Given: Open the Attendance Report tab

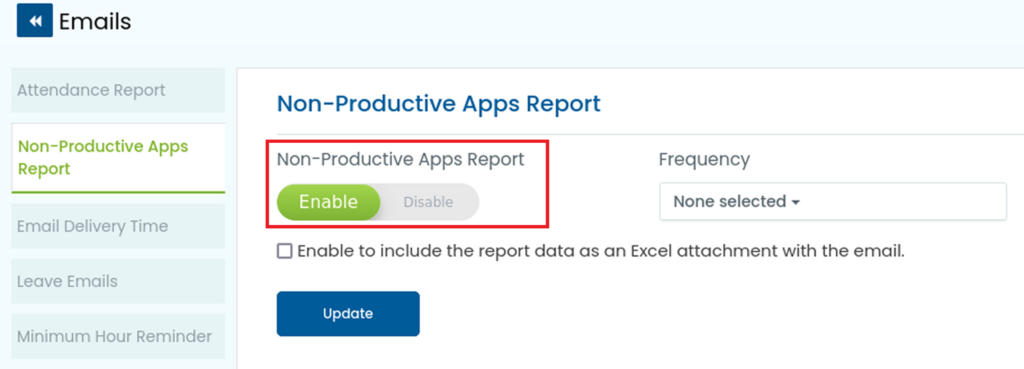Looking at the screenshot, I should [118, 90].
